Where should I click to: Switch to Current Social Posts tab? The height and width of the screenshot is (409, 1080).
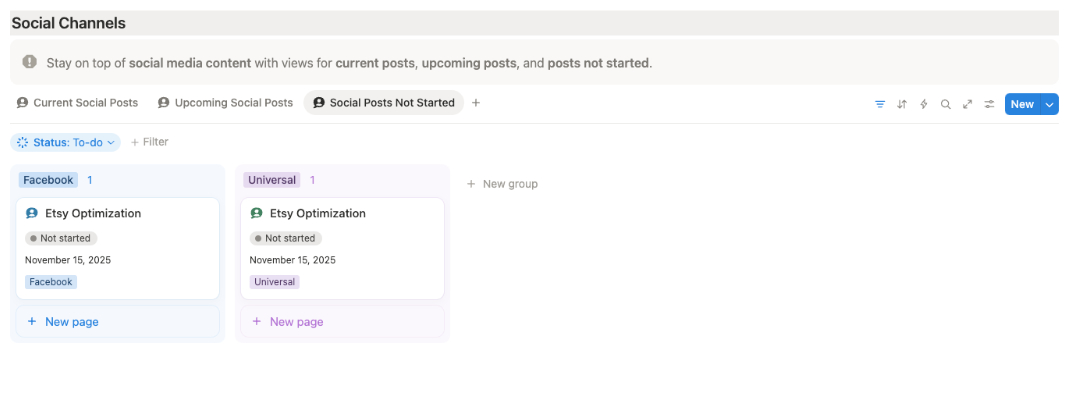(x=78, y=103)
